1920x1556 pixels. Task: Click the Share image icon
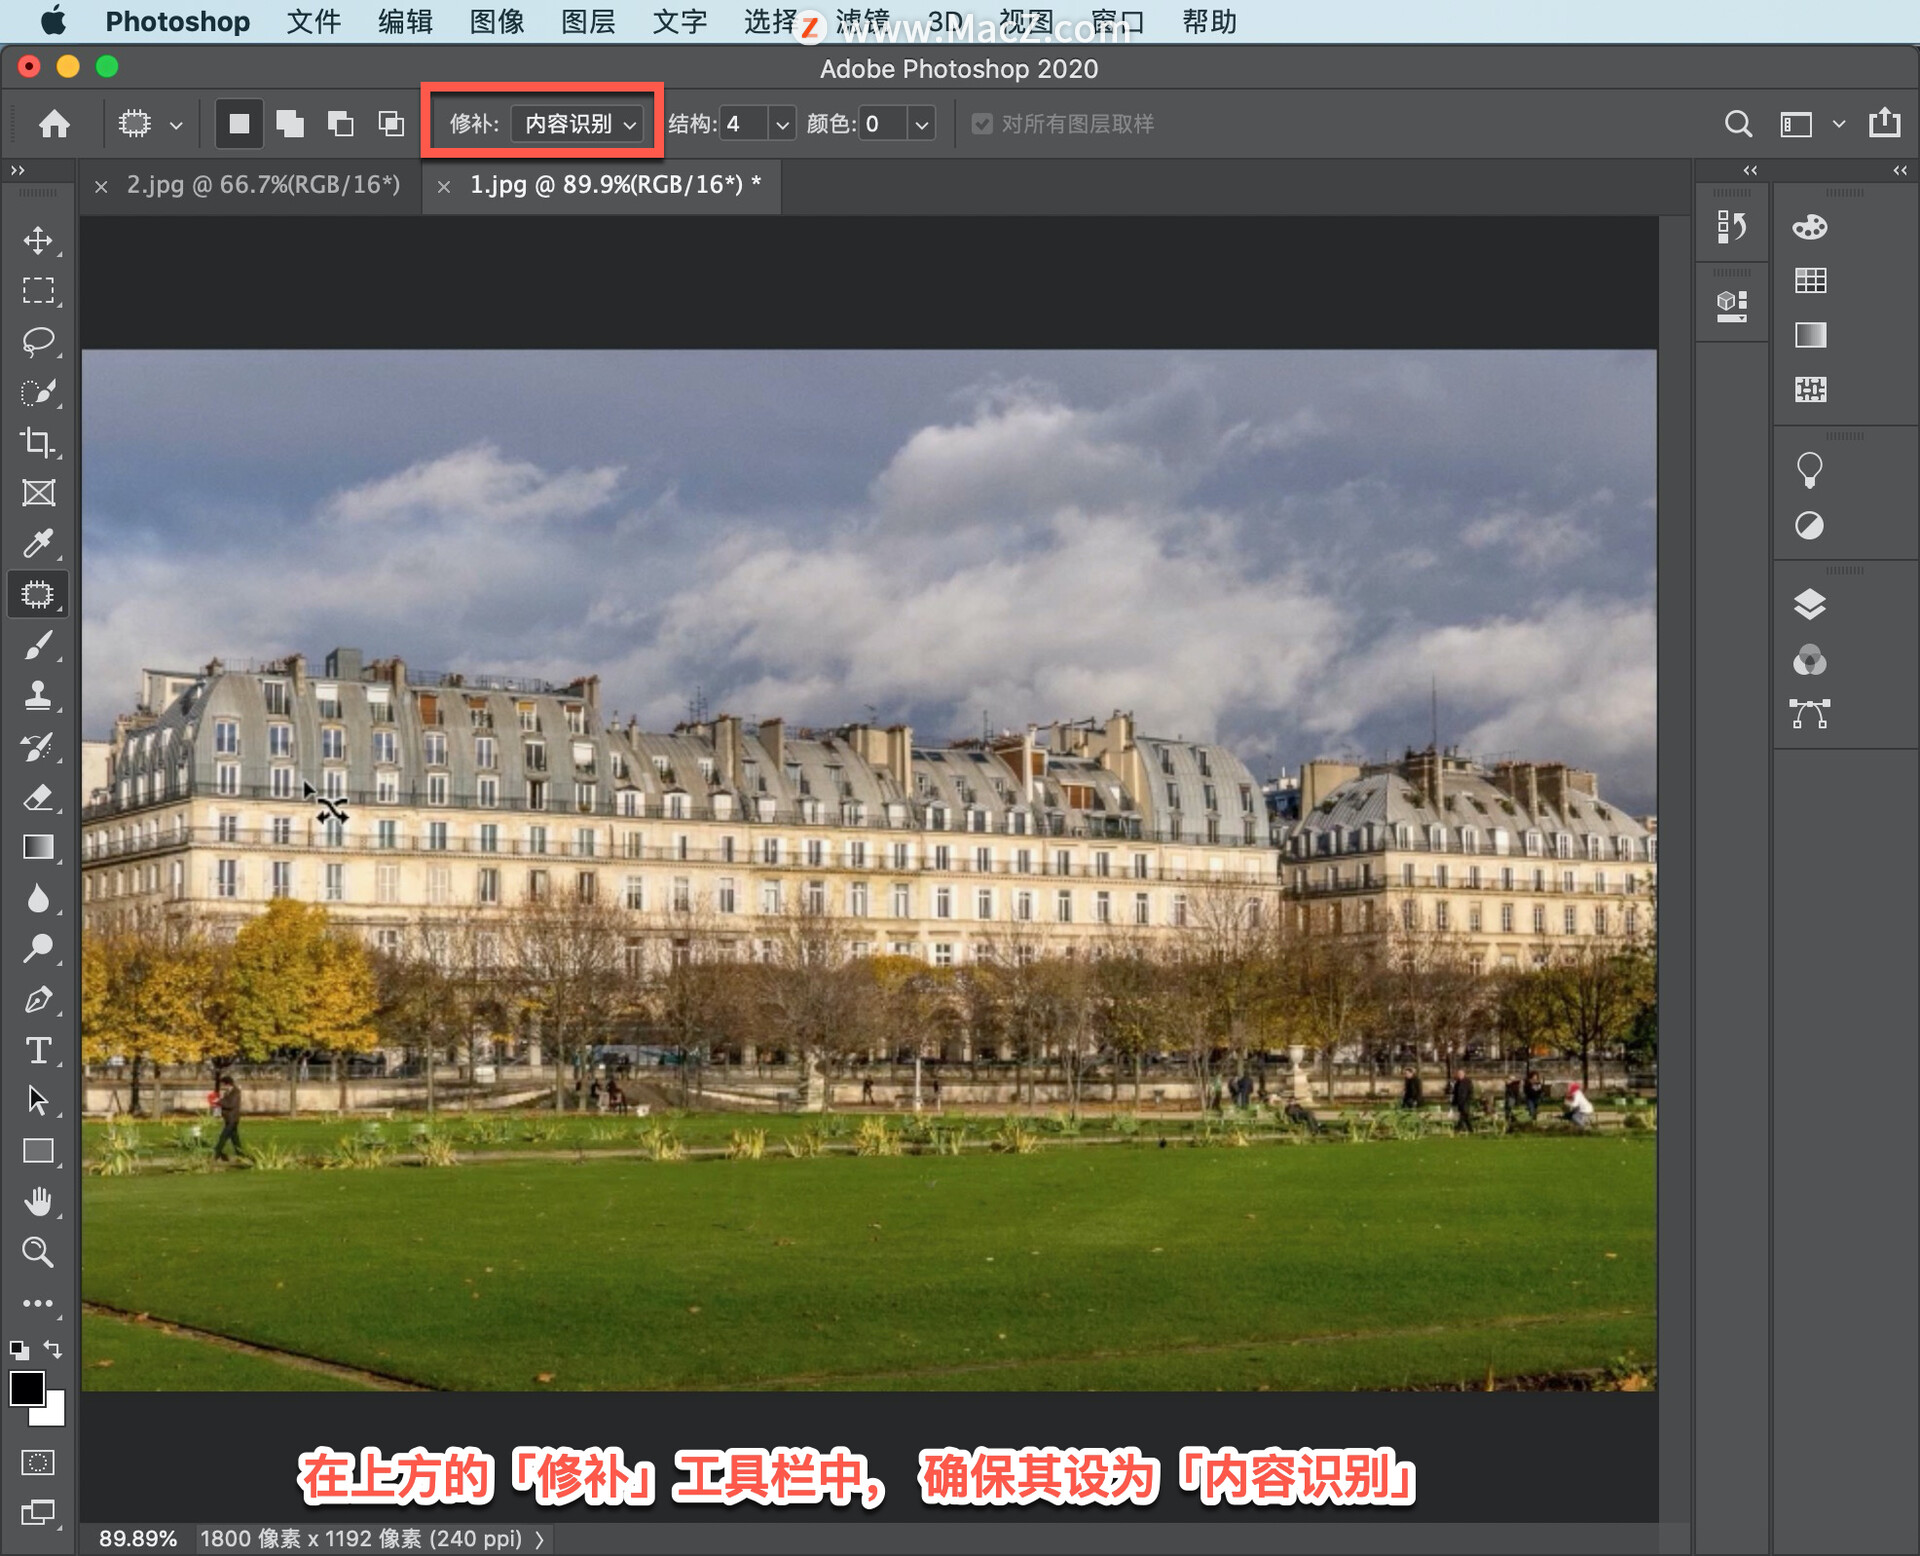pos(1885,122)
